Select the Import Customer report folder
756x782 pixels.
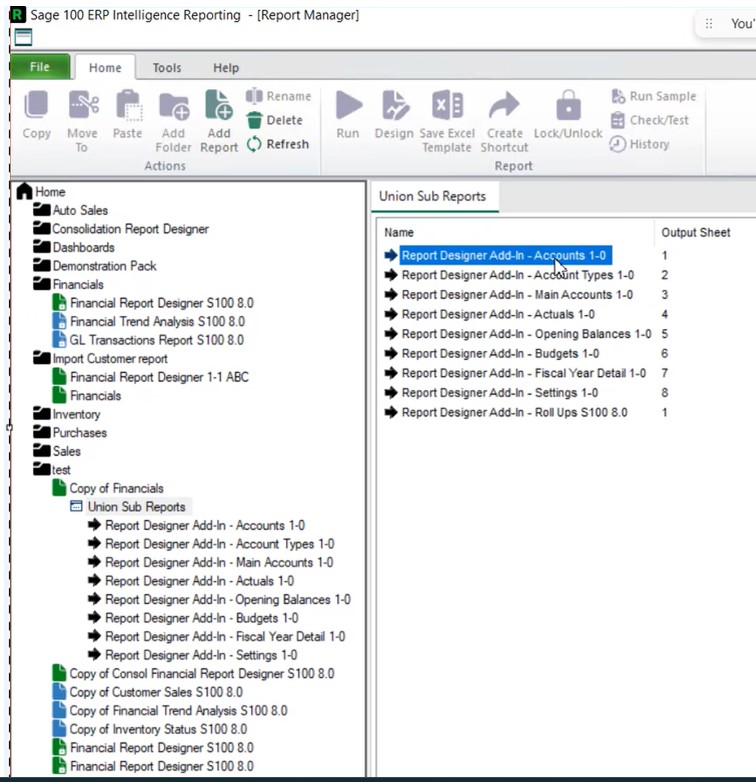[110, 358]
